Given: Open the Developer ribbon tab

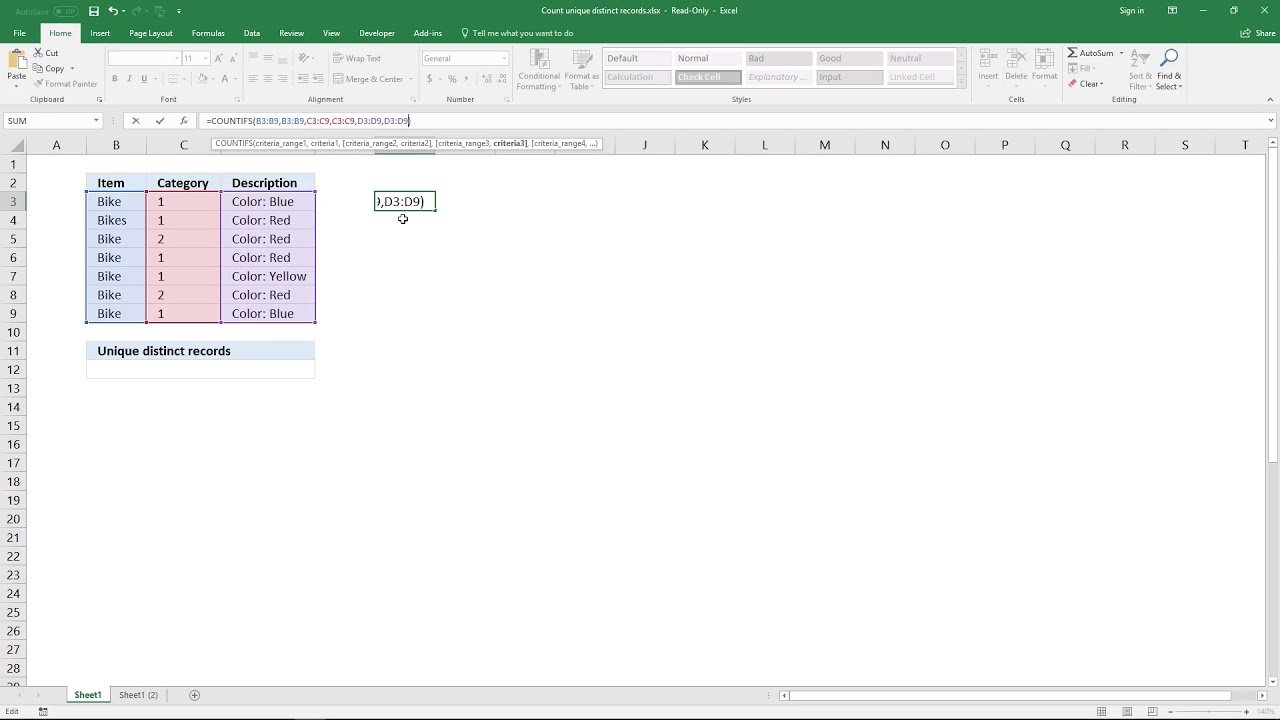Looking at the screenshot, I should [377, 33].
